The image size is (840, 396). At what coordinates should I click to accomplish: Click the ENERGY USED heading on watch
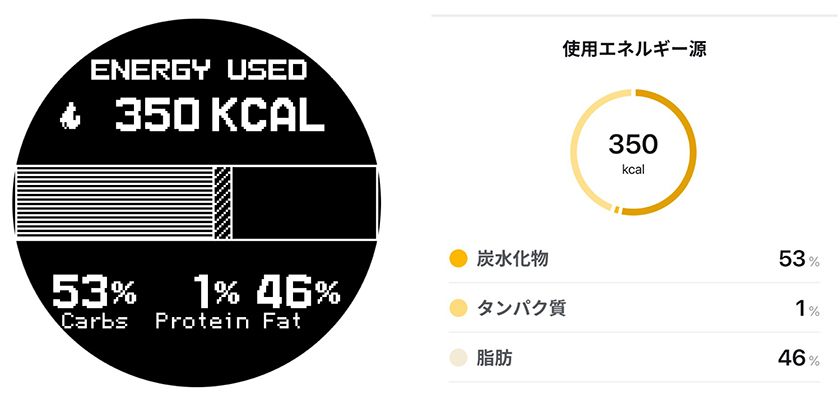(x=199, y=71)
